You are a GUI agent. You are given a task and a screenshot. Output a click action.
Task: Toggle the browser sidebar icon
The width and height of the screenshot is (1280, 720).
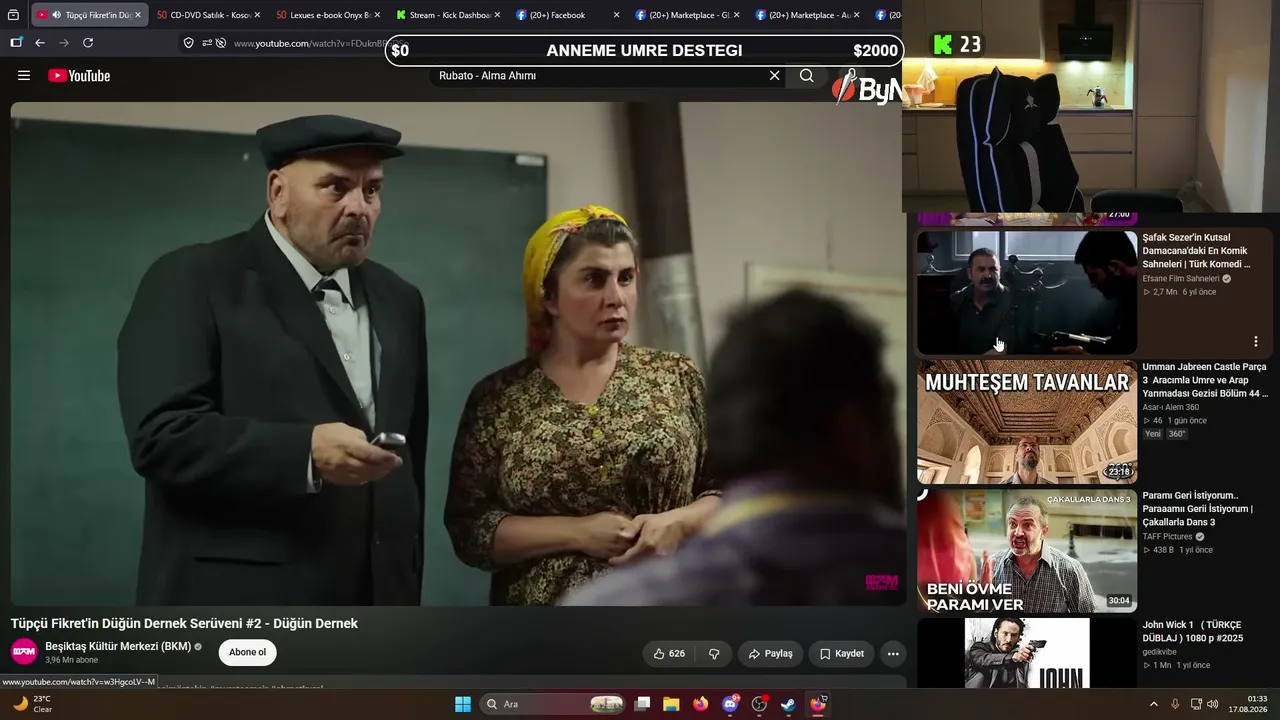(x=16, y=43)
